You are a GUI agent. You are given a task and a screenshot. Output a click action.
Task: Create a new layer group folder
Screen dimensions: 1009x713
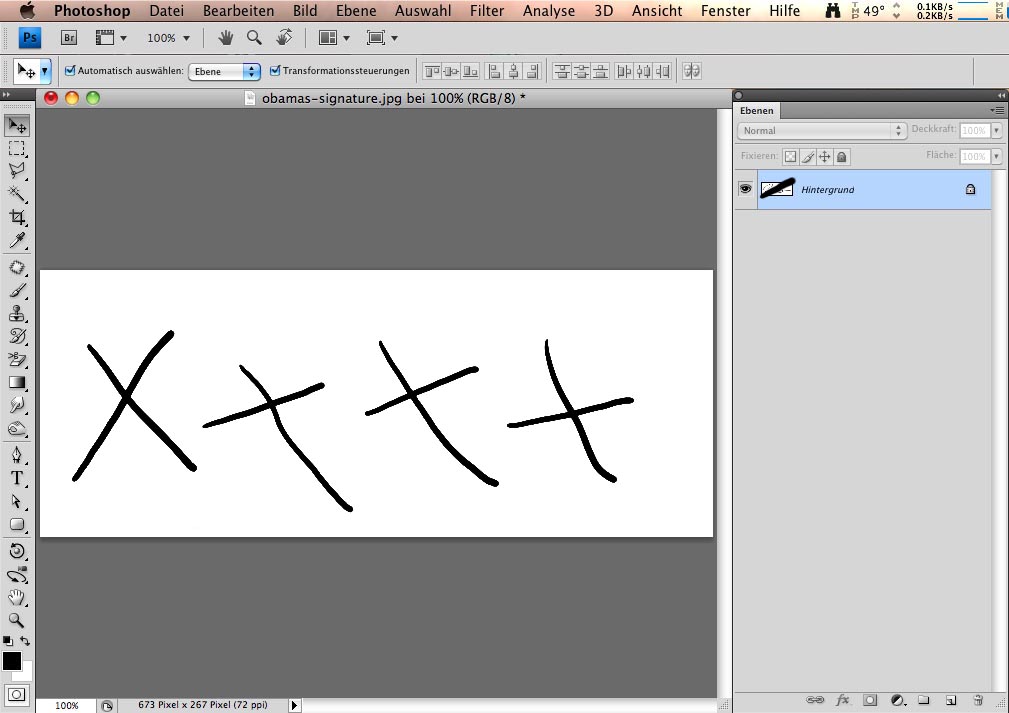[x=924, y=700]
